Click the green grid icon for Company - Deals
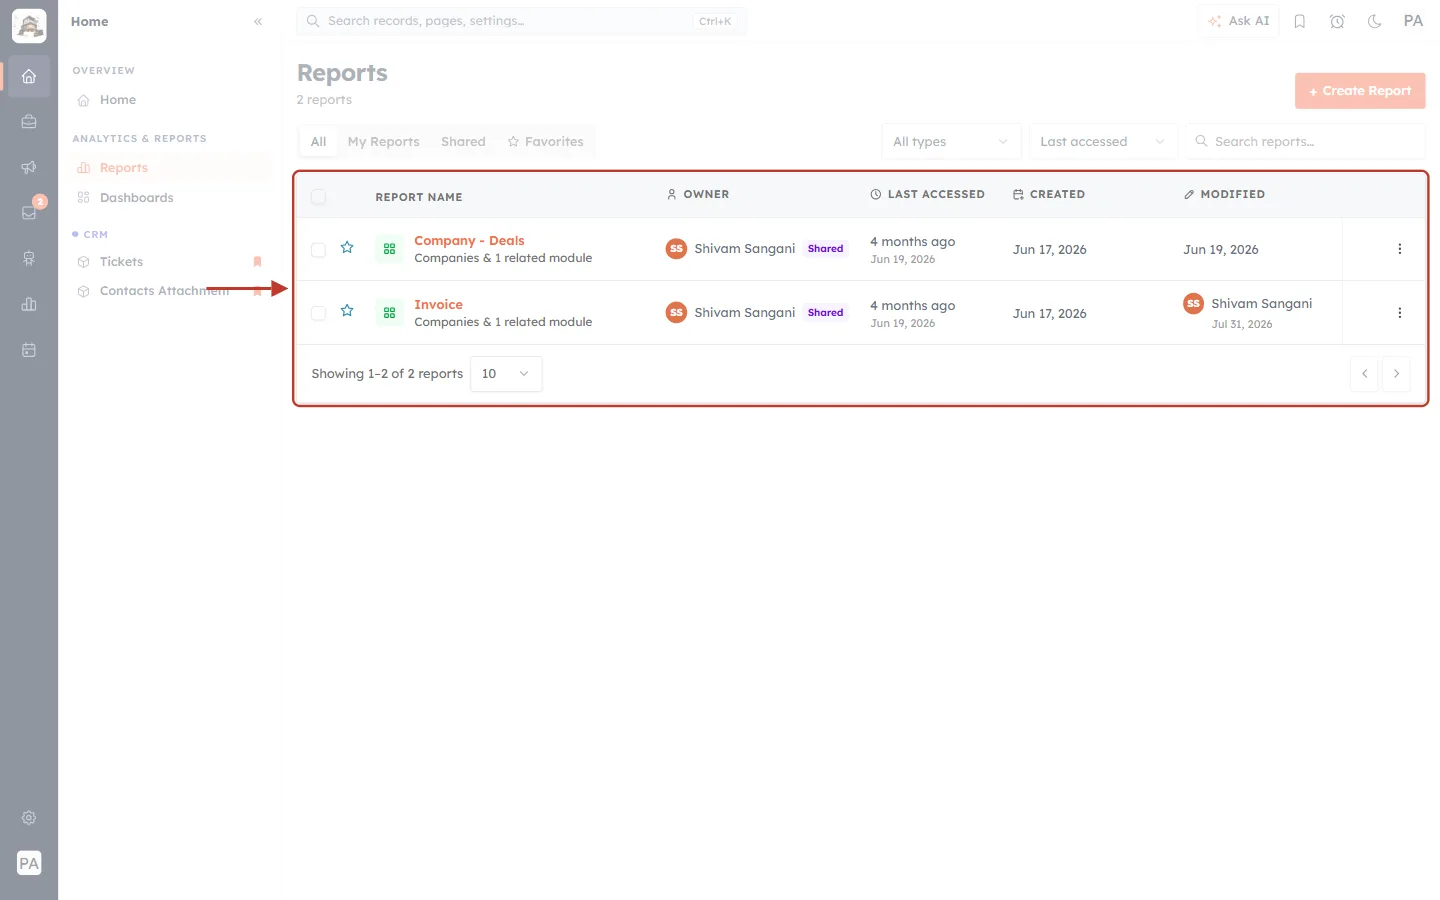1440x900 pixels. pos(390,249)
